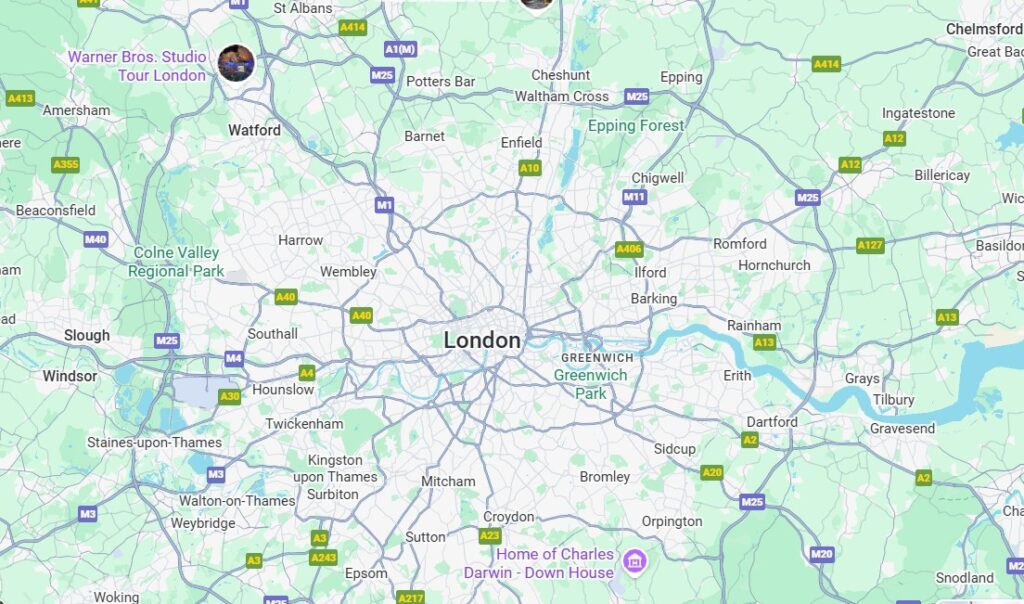Click Colne Valley Regional Park label
This screenshot has width=1024, height=604.
[176, 262]
